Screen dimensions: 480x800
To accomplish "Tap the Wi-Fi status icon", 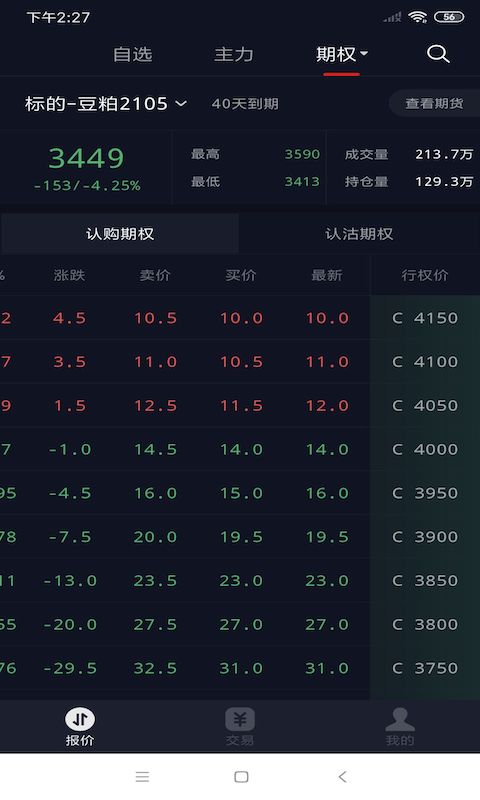I will [417, 17].
